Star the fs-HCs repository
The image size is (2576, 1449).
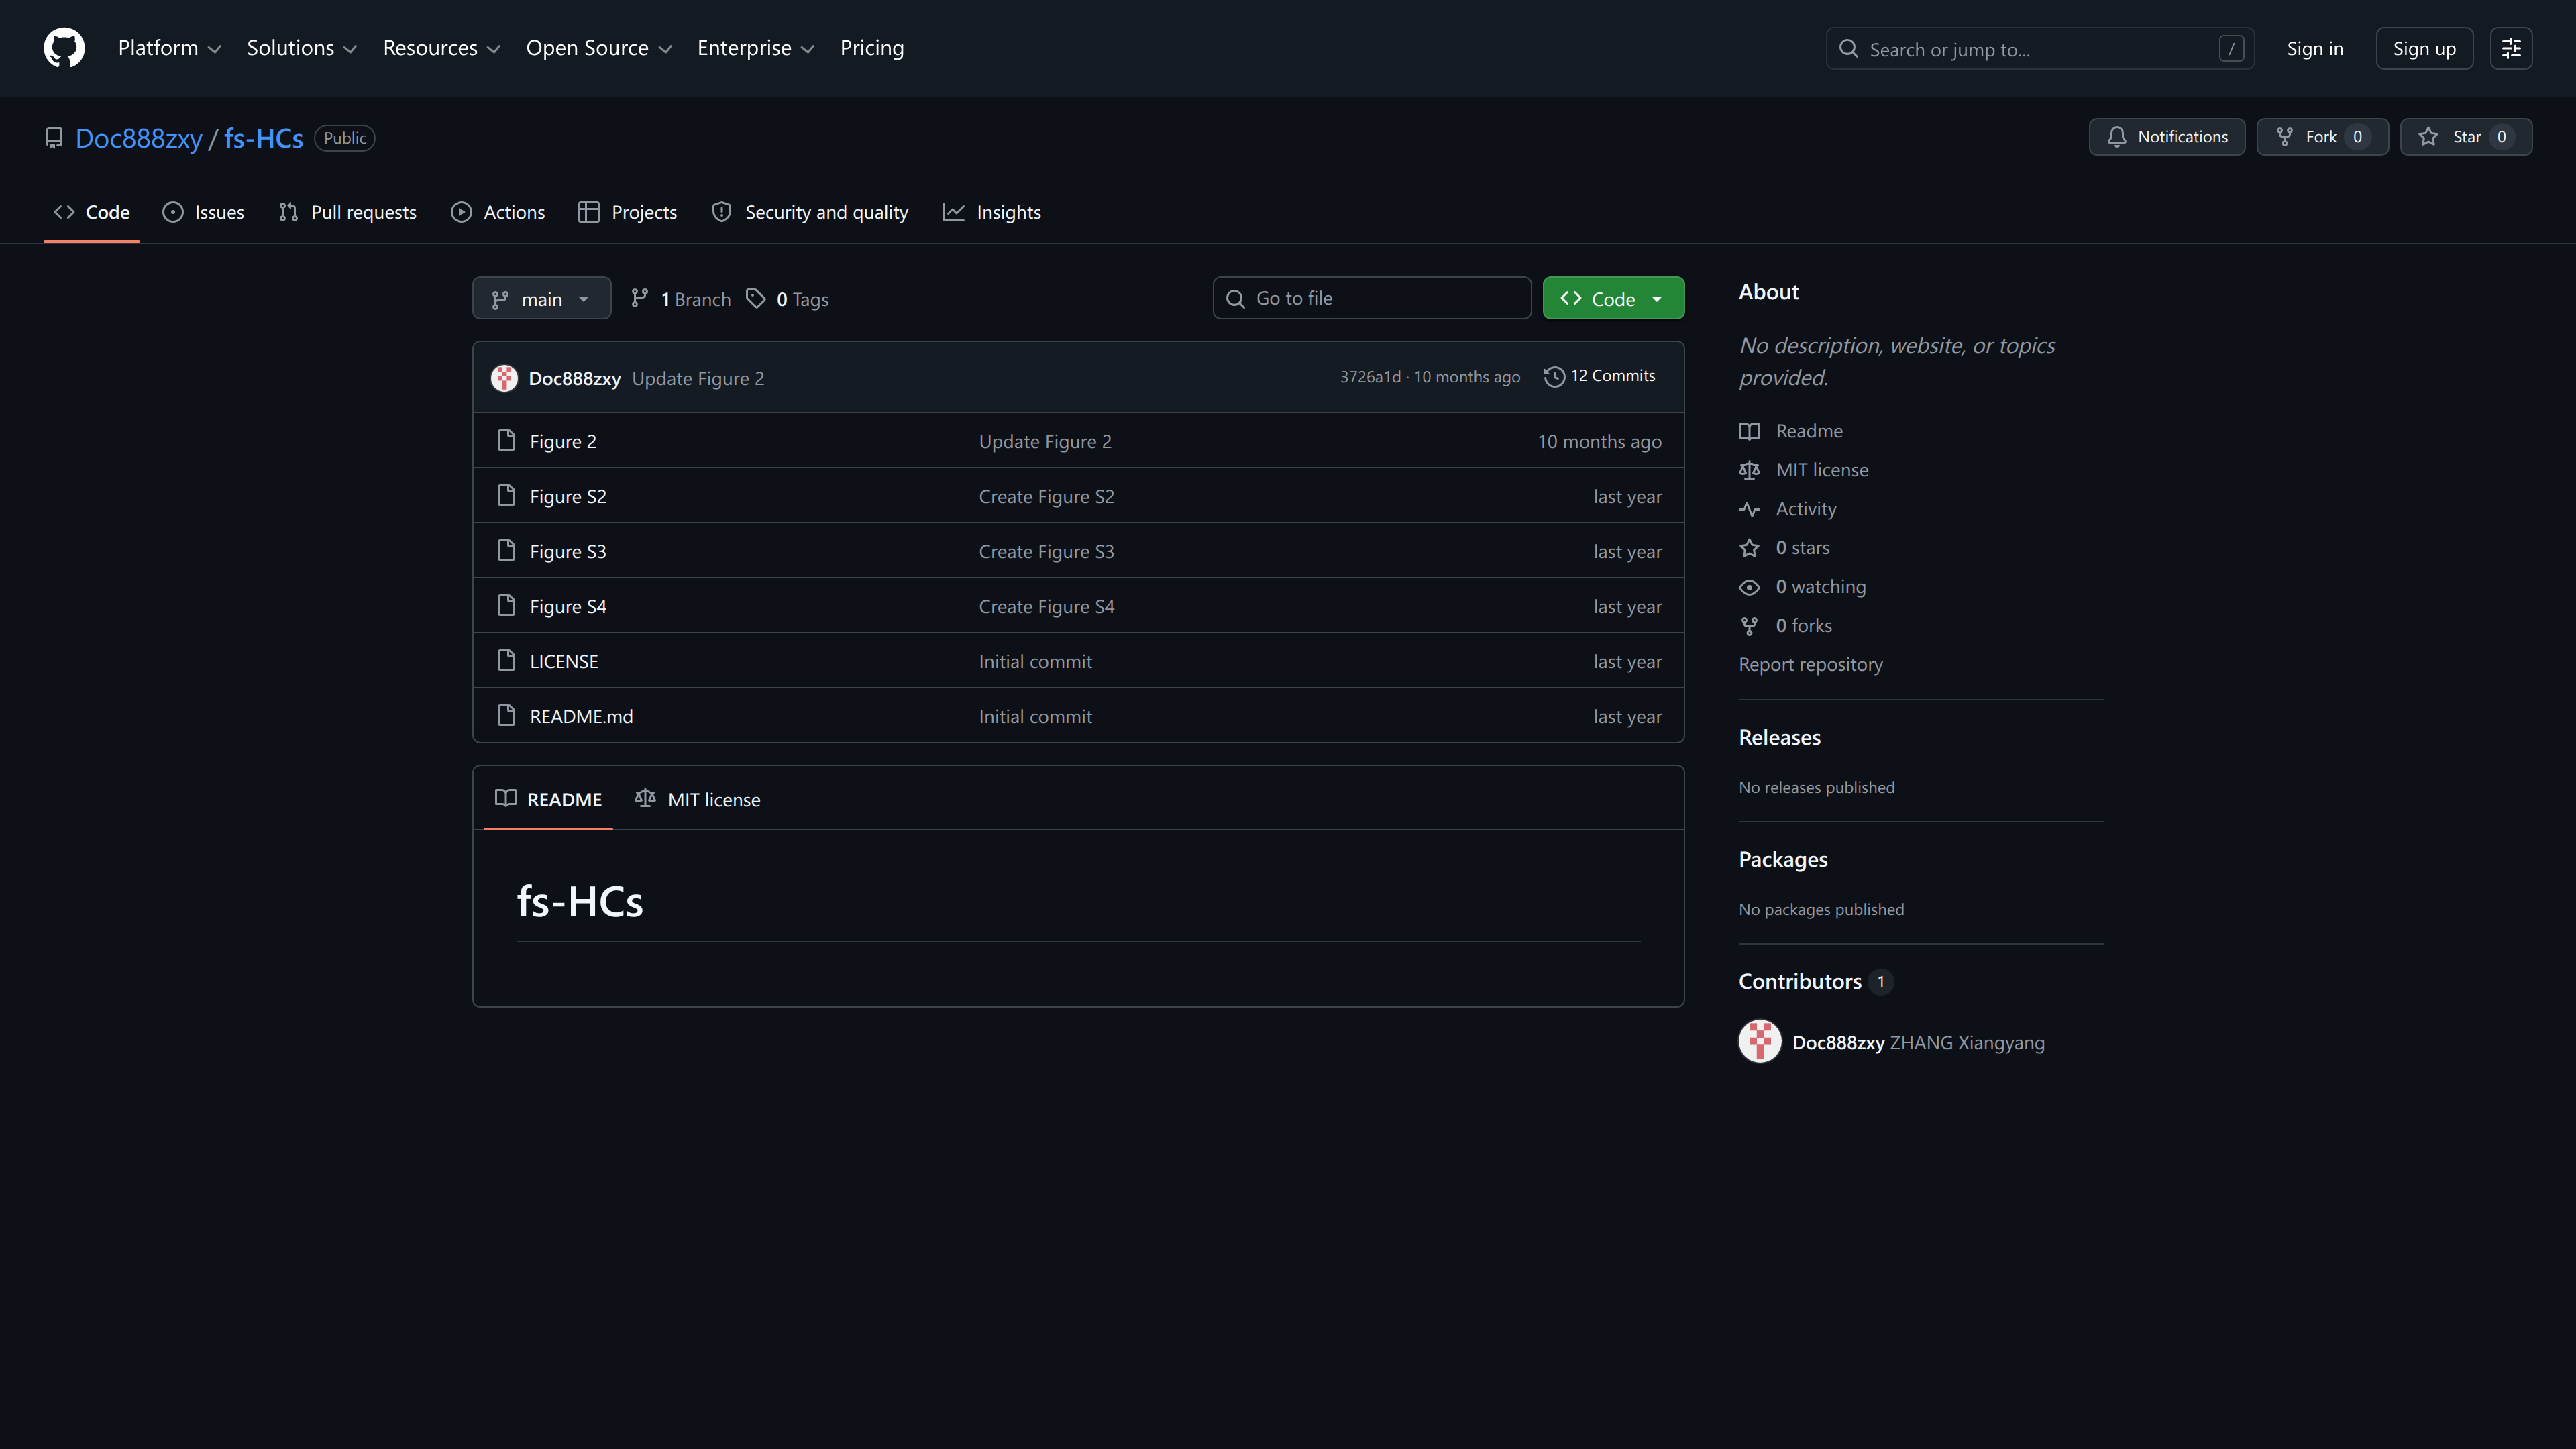click(x=2465, y=137)
